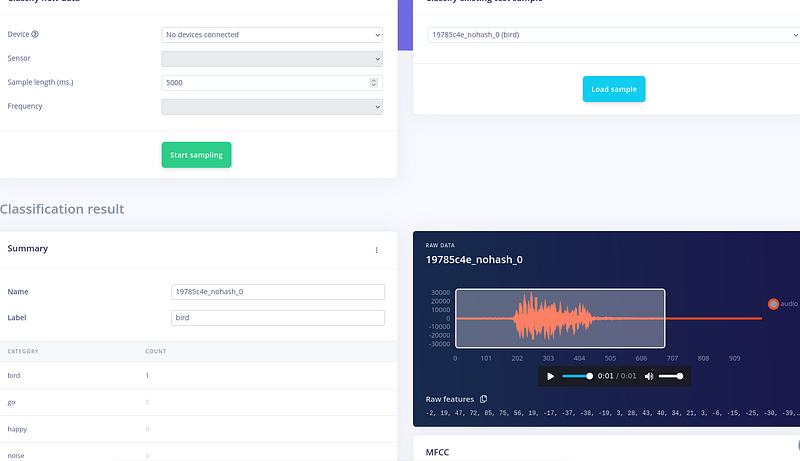Open the test sample dropdown 19785c4e_nohash_0 (bird)

[x=613, y=35]
